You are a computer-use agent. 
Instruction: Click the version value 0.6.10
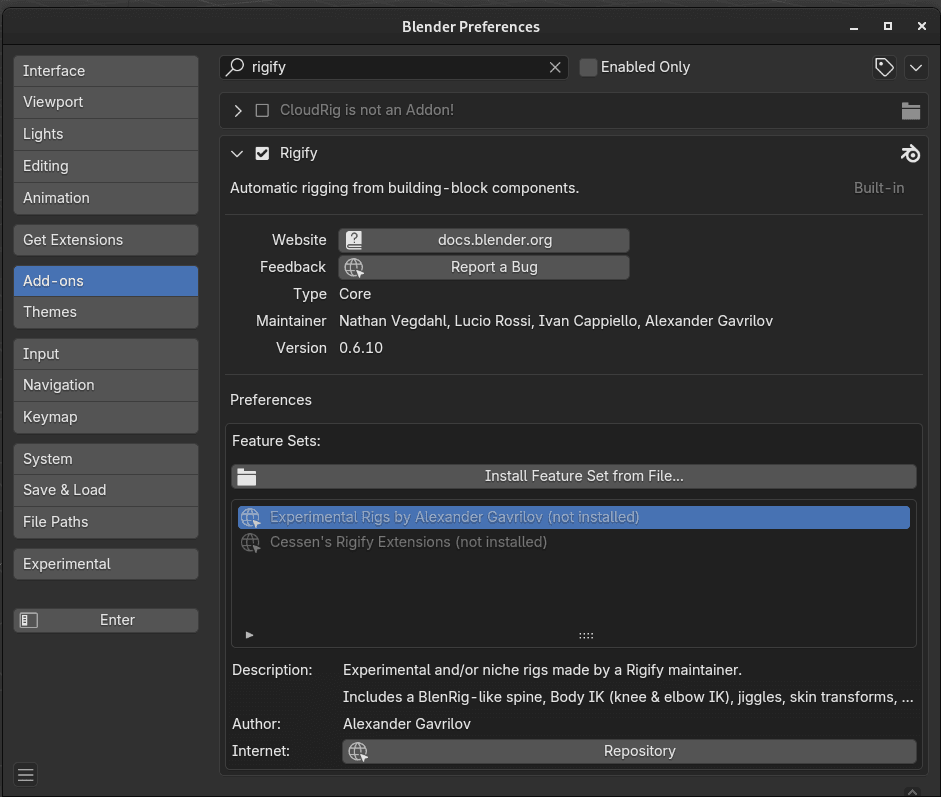[361, 348]
